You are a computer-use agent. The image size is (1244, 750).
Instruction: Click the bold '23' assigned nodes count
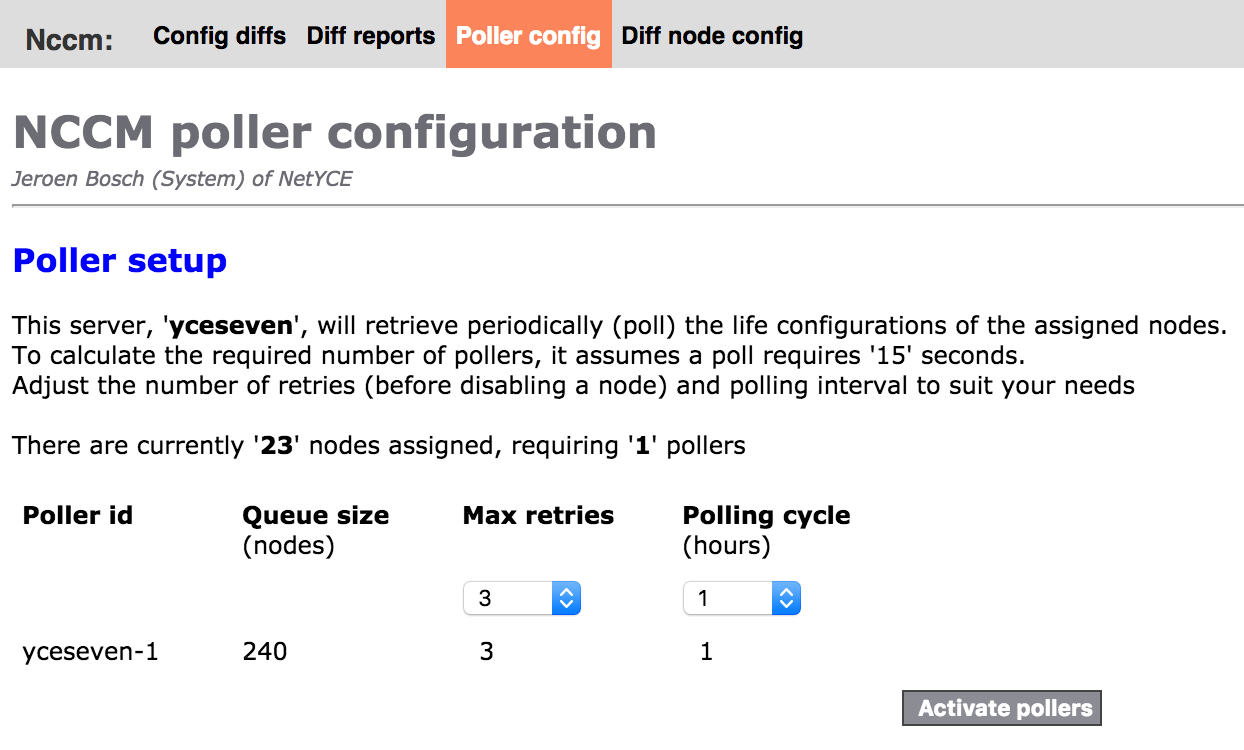tap(276, 446)
